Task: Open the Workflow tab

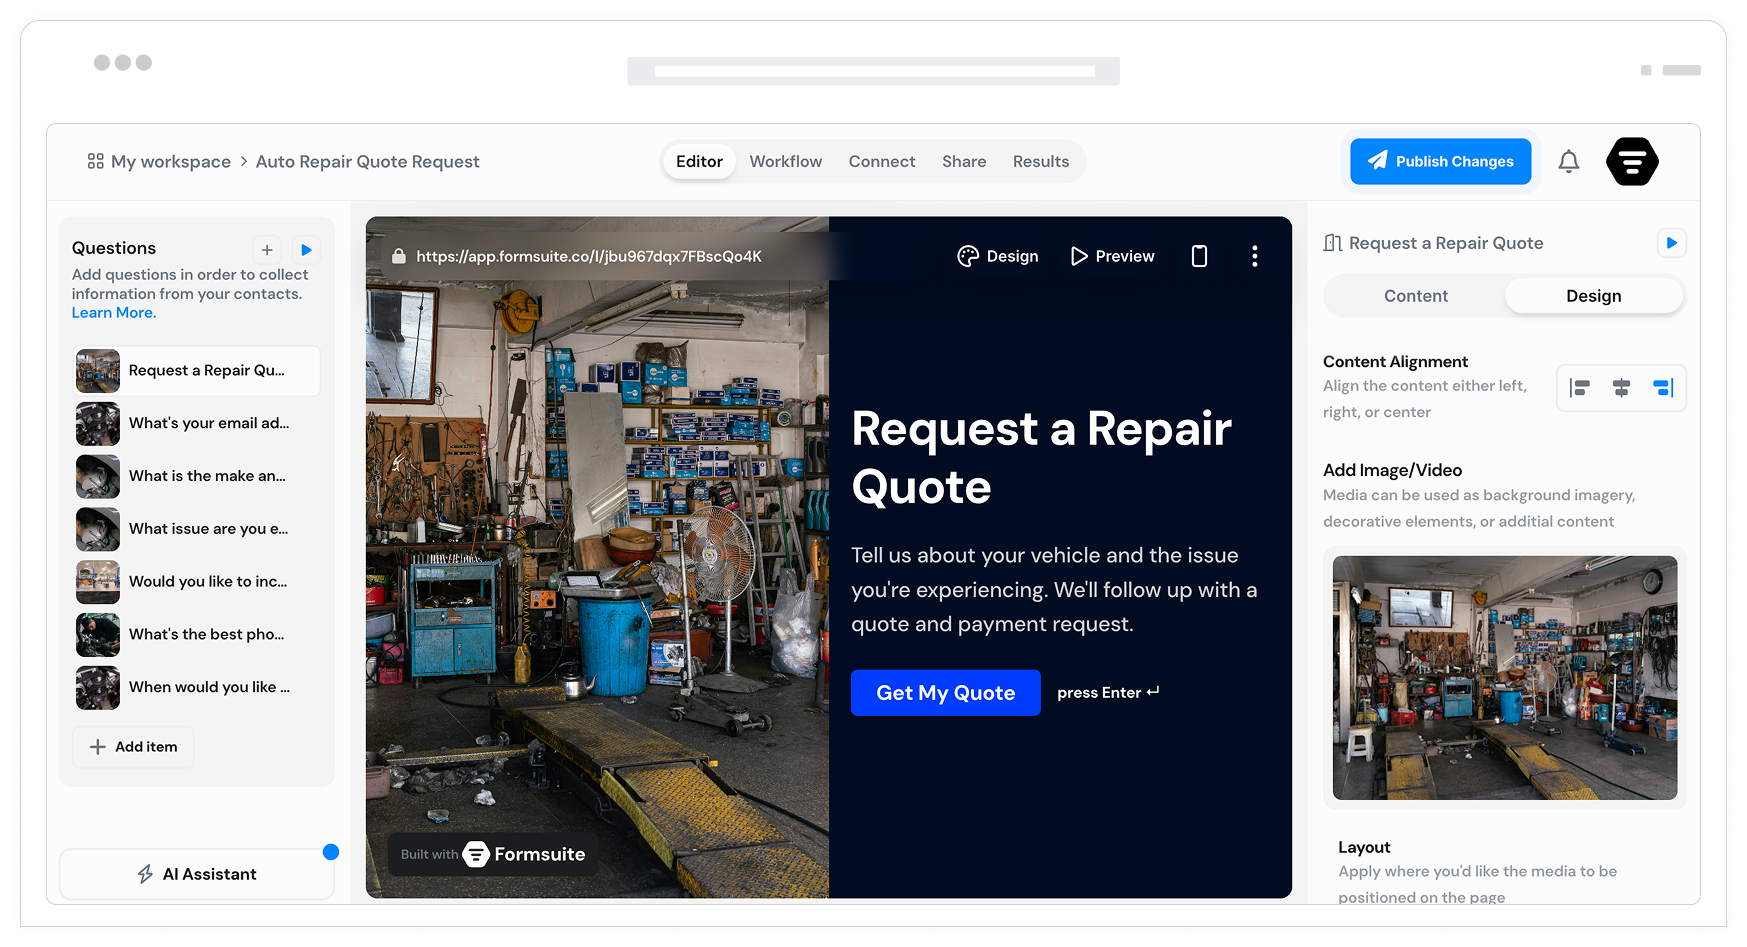Action: [x=785, y=162]
